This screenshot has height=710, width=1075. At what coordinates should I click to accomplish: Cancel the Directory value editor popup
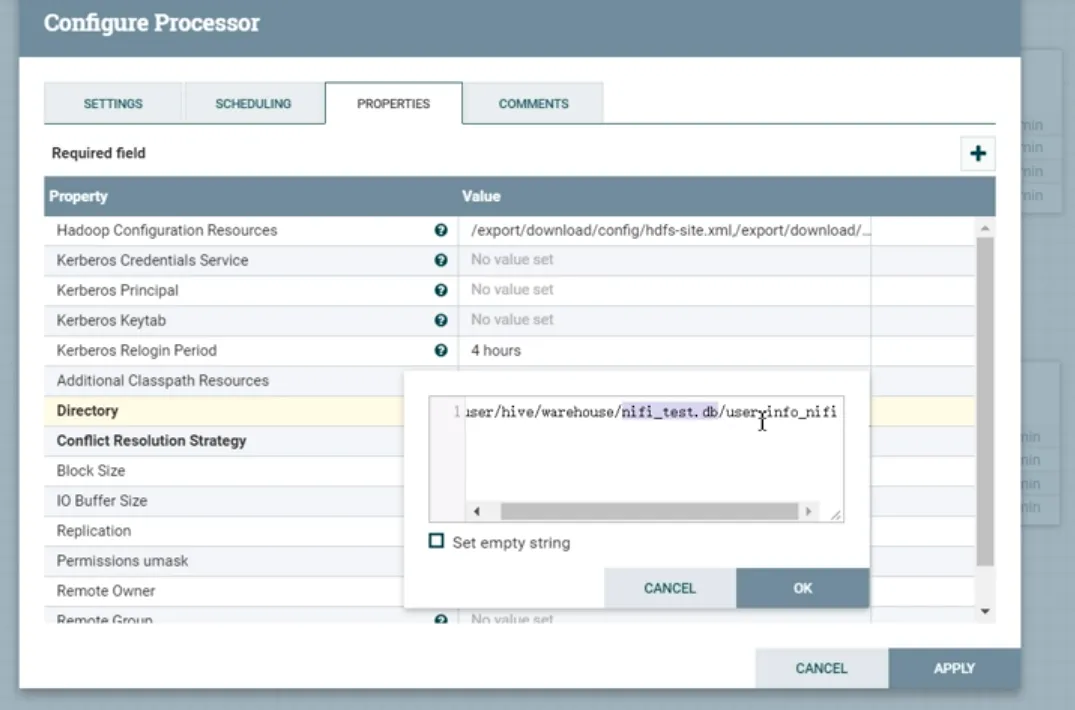click(670, 588)
